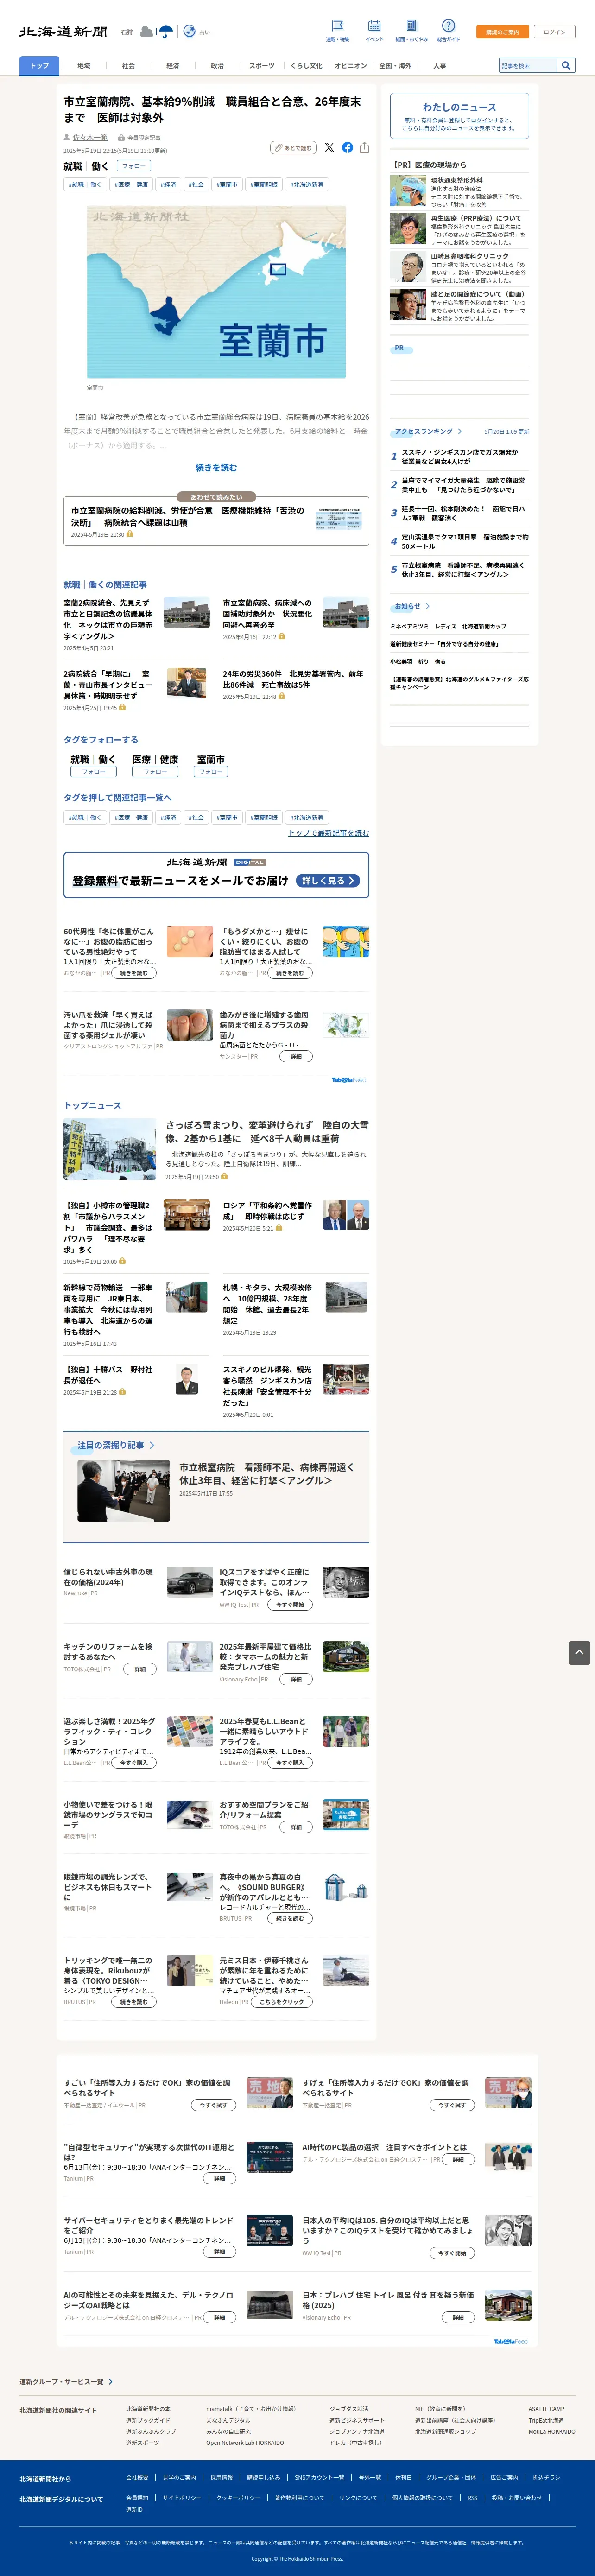Follow the 室蘭市 tag
This screenshot has height=2576, width=595.
[x=210, y=772]
